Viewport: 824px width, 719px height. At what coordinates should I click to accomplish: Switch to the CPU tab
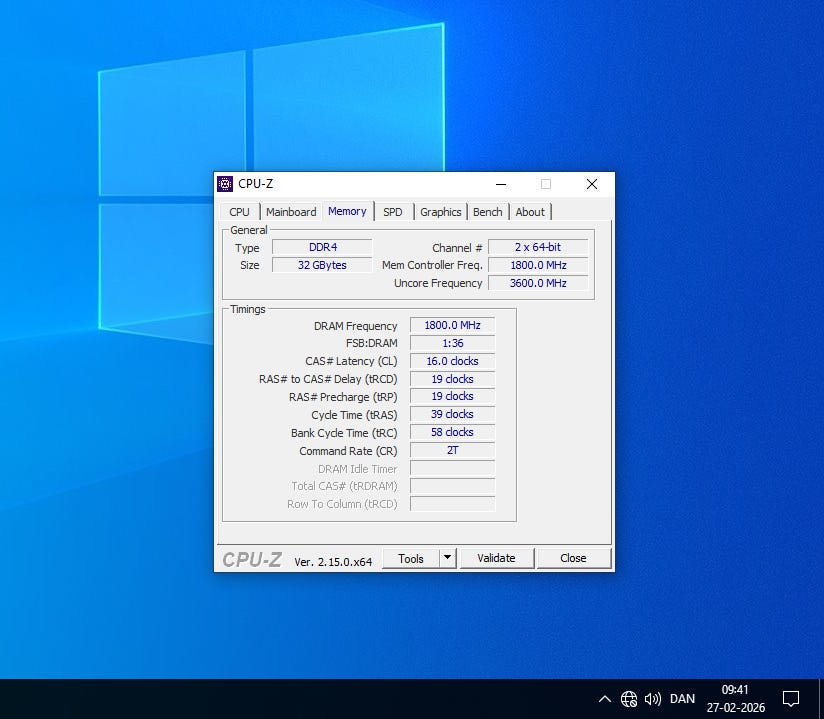tap(240, 212)
